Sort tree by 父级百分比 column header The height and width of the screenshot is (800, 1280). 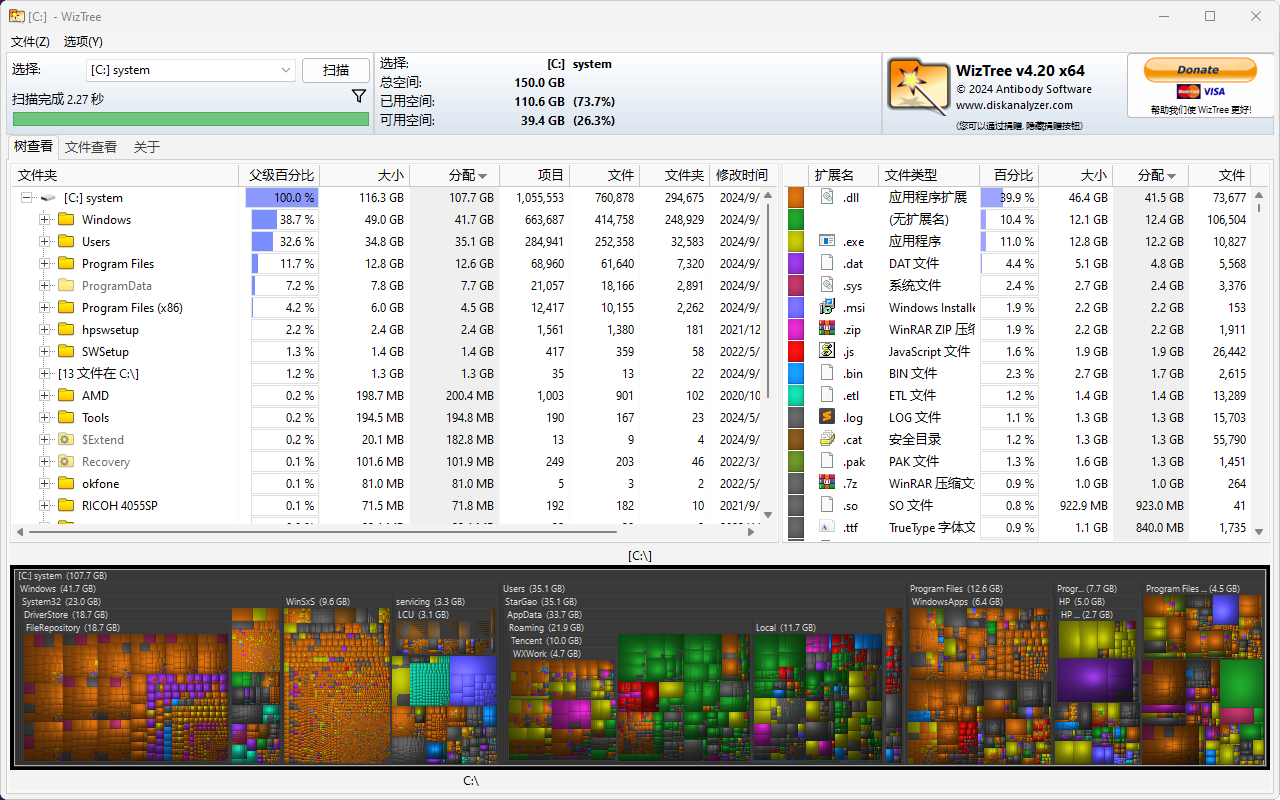point(281,175)
